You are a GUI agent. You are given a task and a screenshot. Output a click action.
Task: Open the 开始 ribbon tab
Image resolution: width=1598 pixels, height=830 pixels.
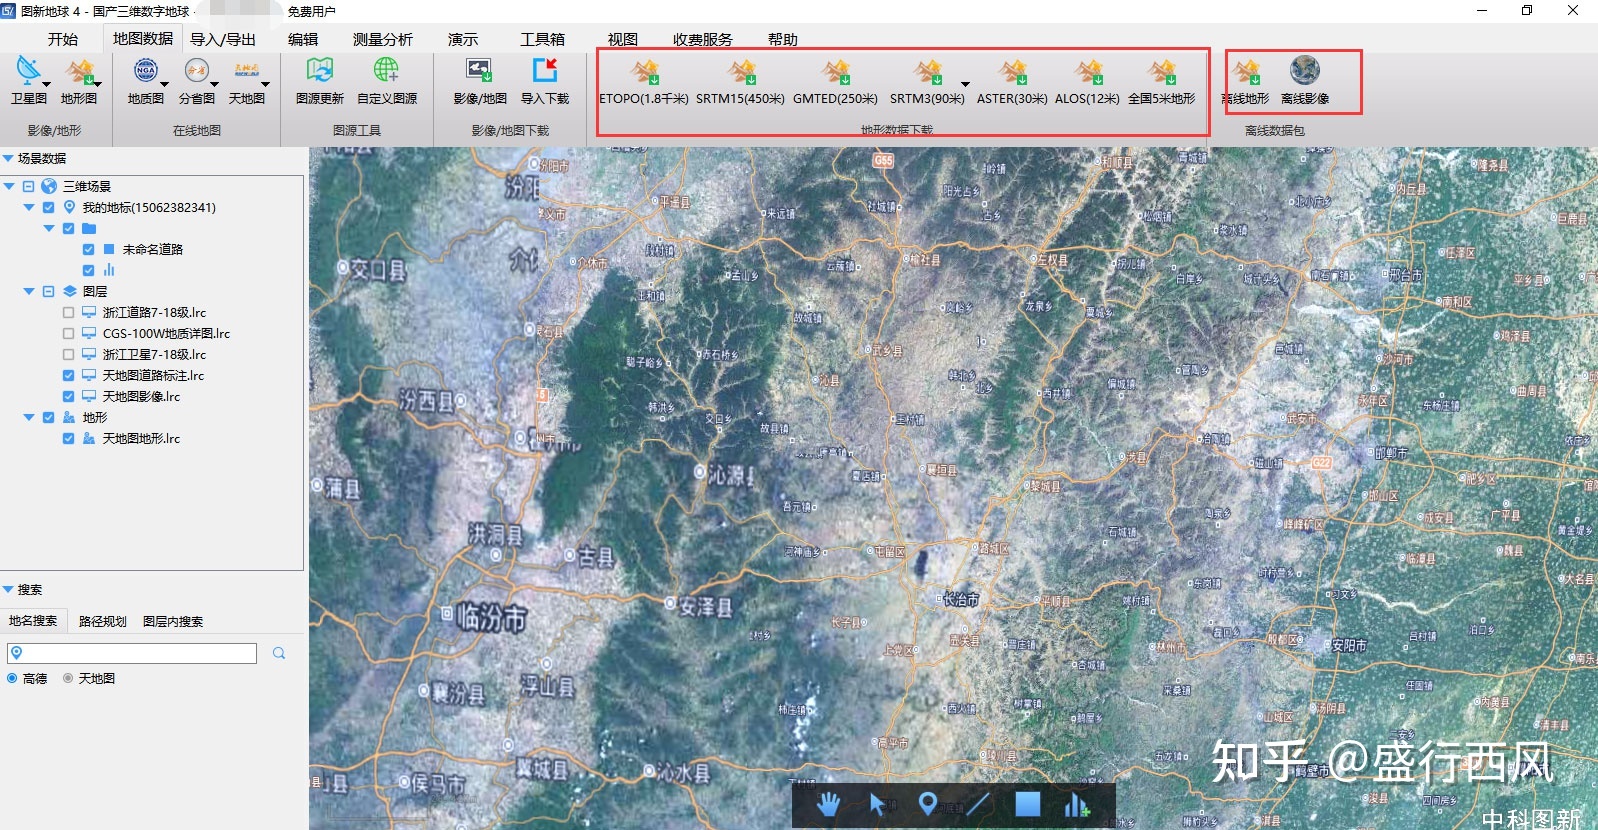(x=63, y=39)
